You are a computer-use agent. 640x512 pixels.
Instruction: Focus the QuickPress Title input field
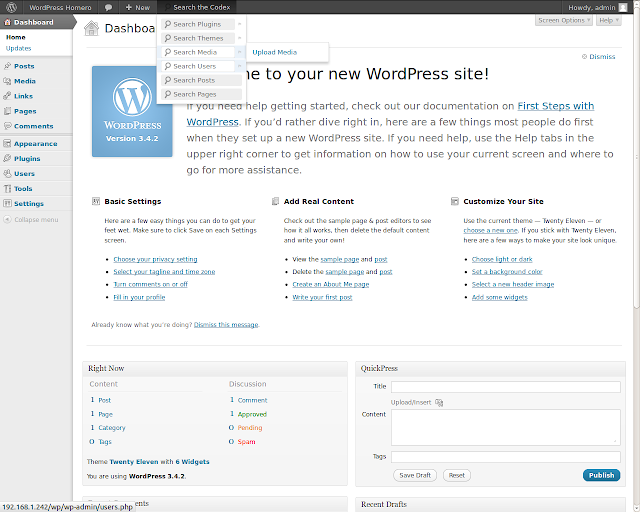[506, 387]
